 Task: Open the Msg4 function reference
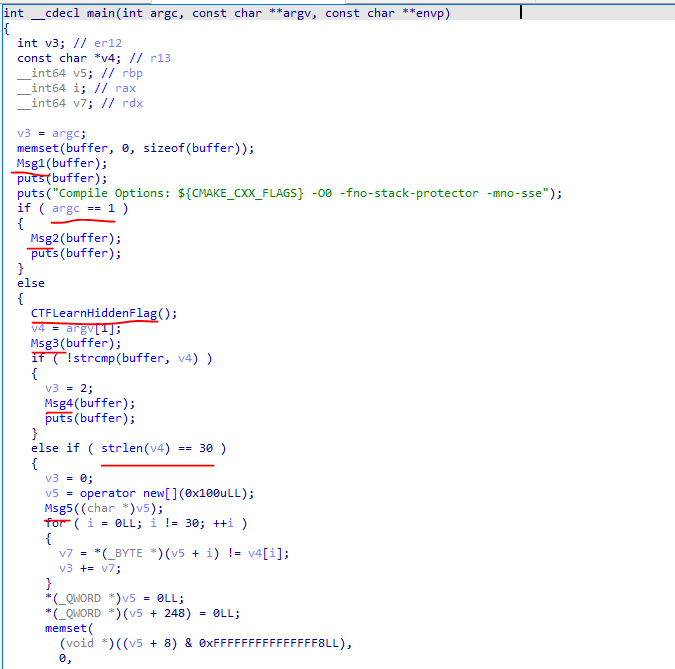(59, 403)
